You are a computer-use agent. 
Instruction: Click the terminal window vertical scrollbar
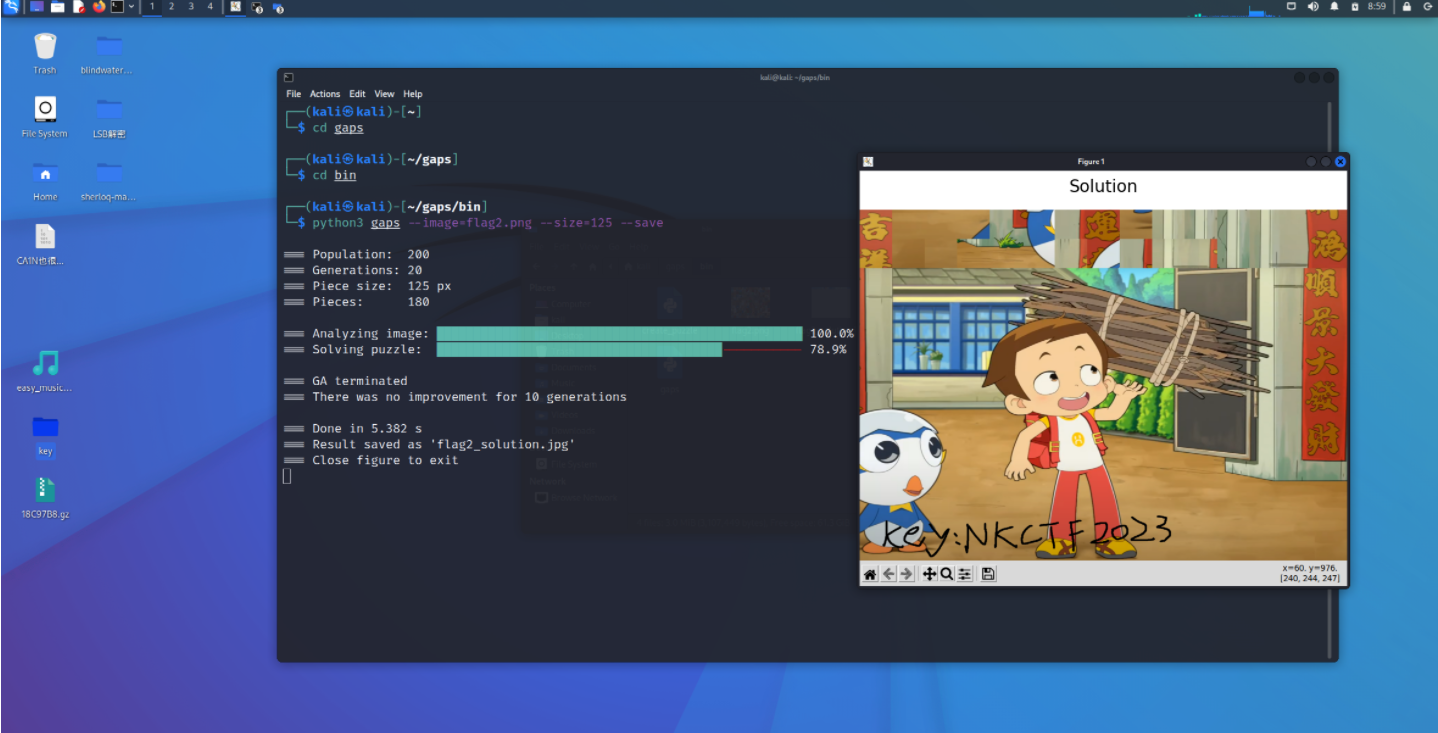[1329, 380]
